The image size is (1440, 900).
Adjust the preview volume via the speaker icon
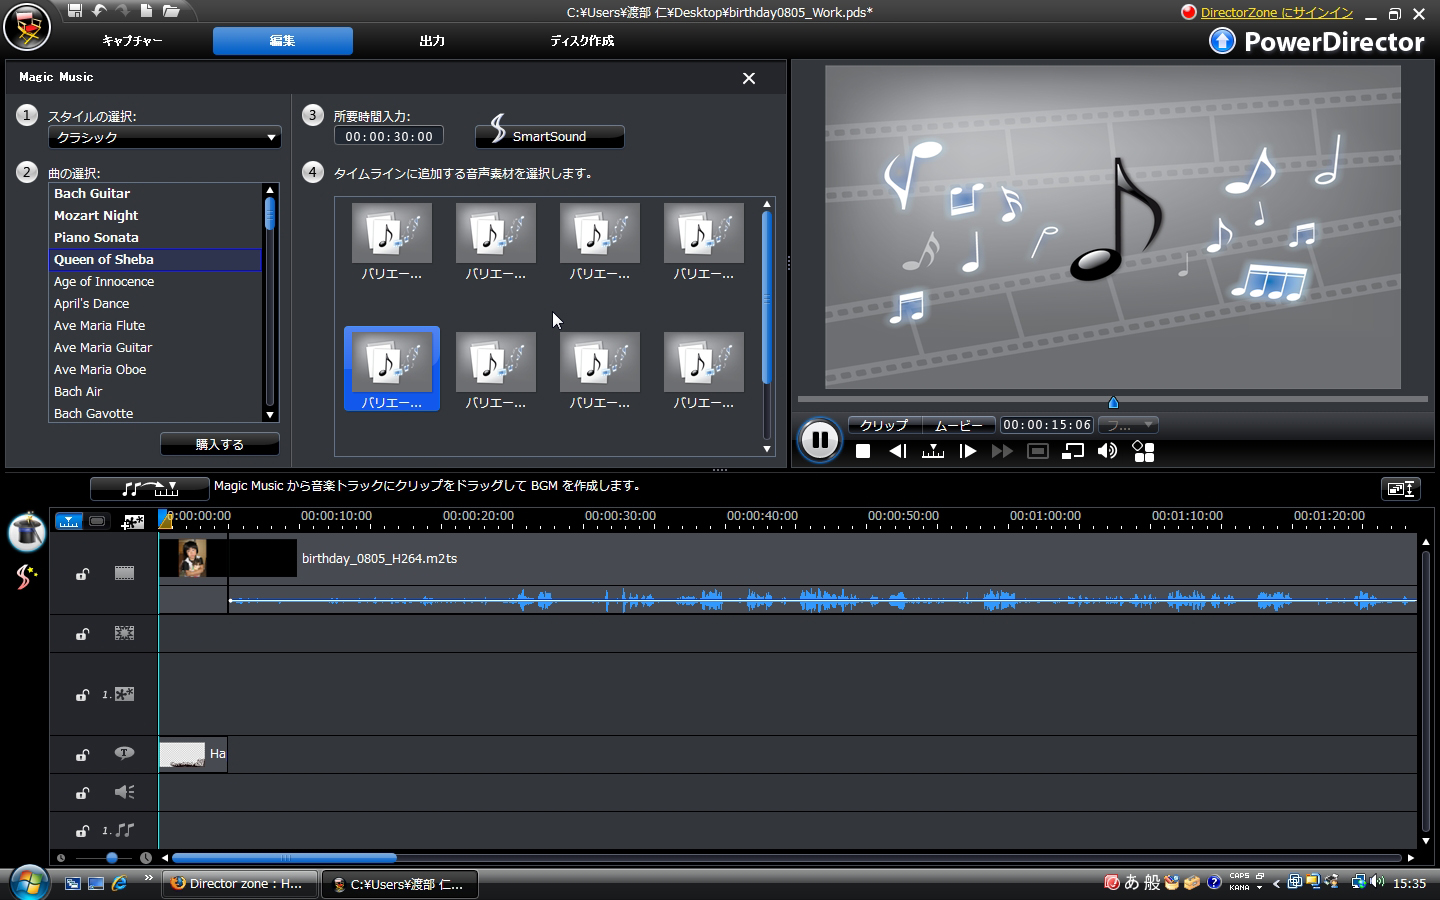(1107, 451)
